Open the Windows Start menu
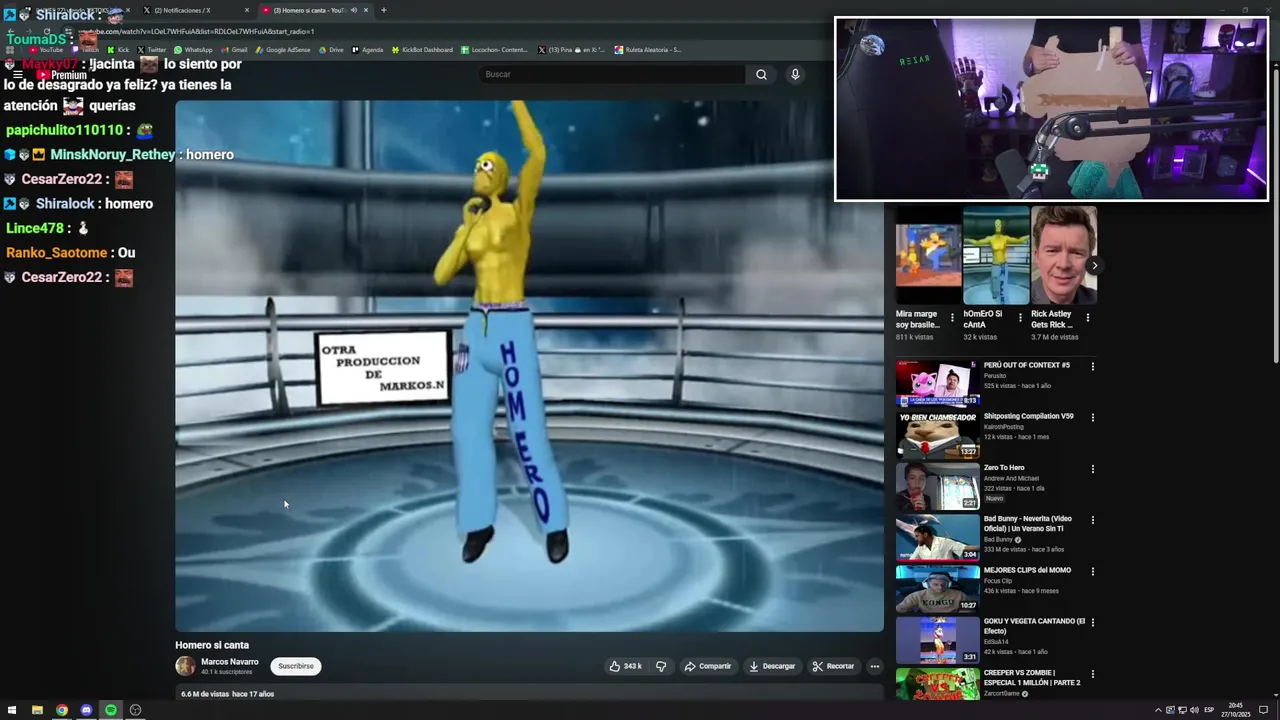 coord(12,710)
